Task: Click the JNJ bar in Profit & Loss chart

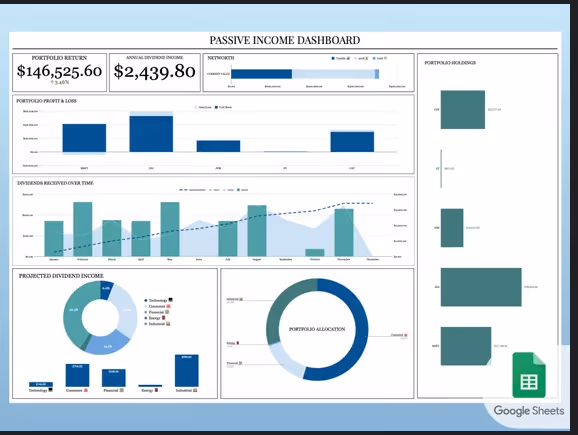Action: (x=151, y=134)
